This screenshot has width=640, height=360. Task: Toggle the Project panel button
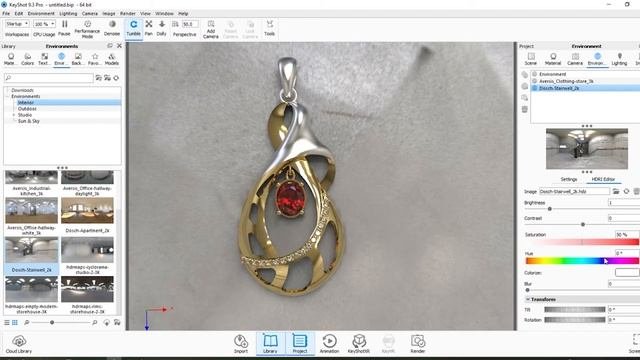click(300, 344)
